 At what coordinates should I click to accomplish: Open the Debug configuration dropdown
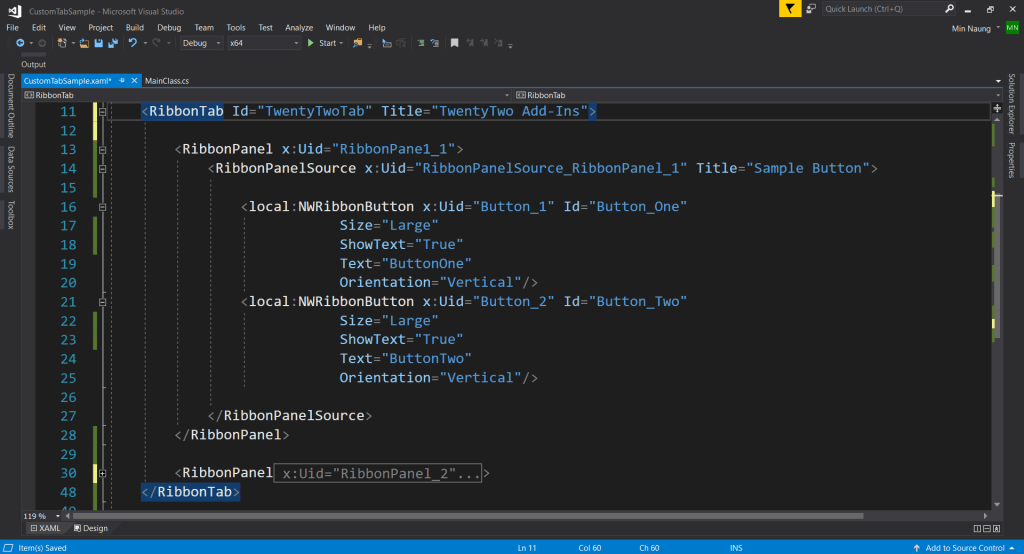pos(200,43)
